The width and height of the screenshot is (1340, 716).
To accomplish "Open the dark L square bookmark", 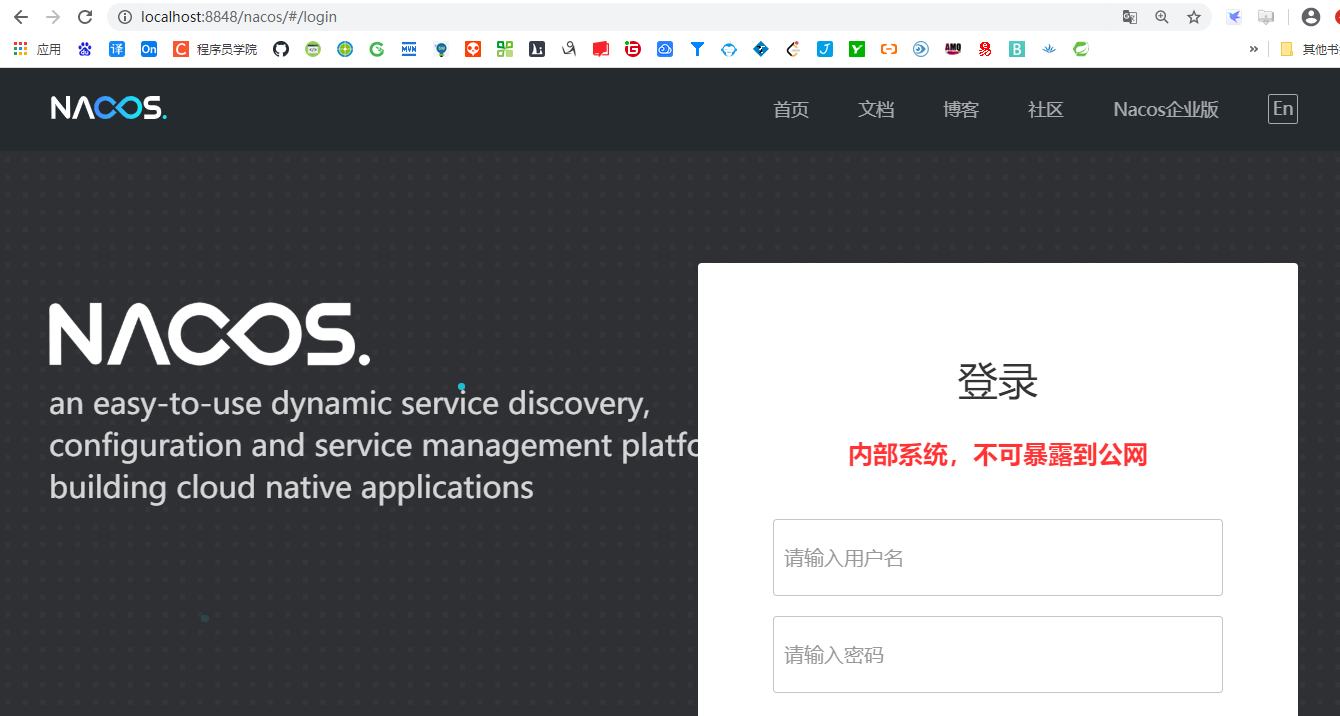I will (537, 49).
